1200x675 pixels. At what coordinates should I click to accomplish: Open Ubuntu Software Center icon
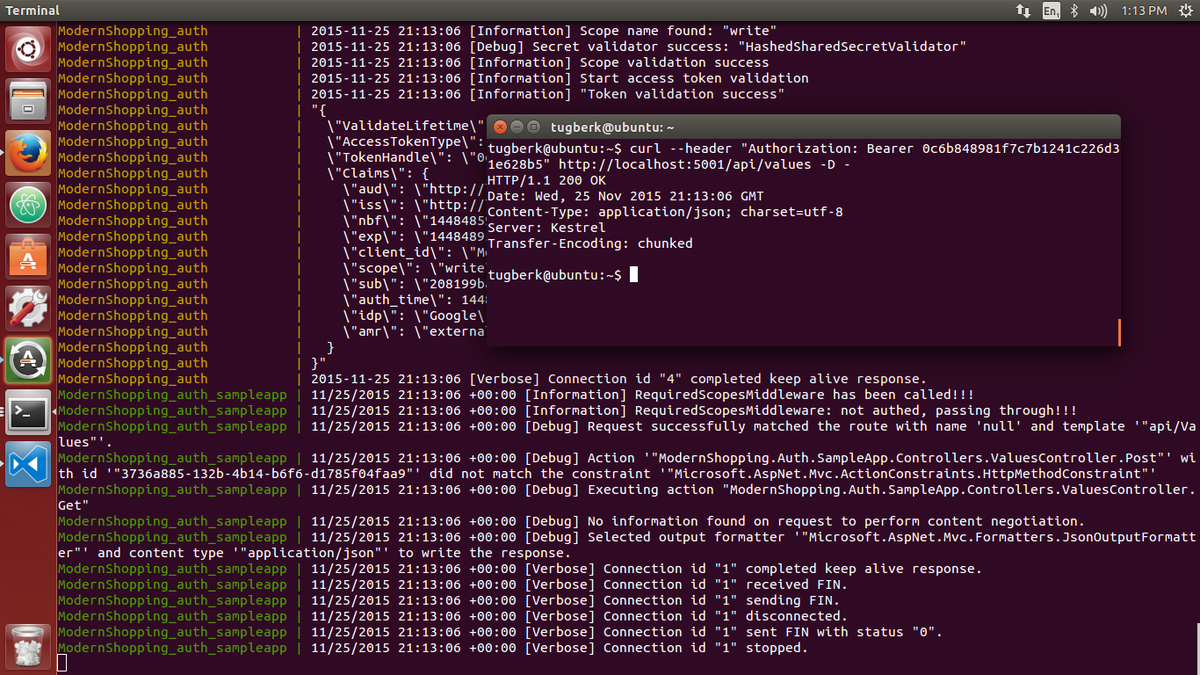pyautogui.click(x=28, y=257)
